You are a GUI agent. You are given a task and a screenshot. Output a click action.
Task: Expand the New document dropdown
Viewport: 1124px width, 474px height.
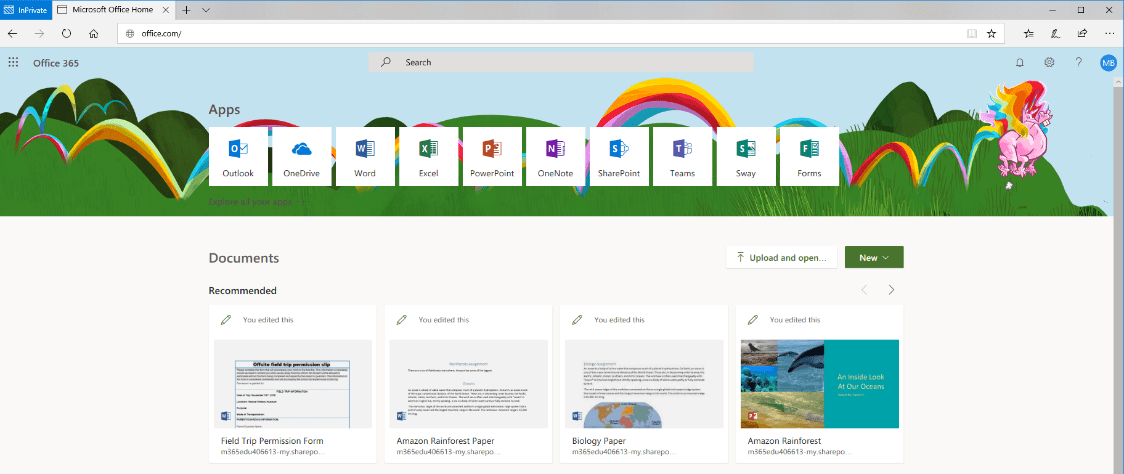[x=873, y=257]
